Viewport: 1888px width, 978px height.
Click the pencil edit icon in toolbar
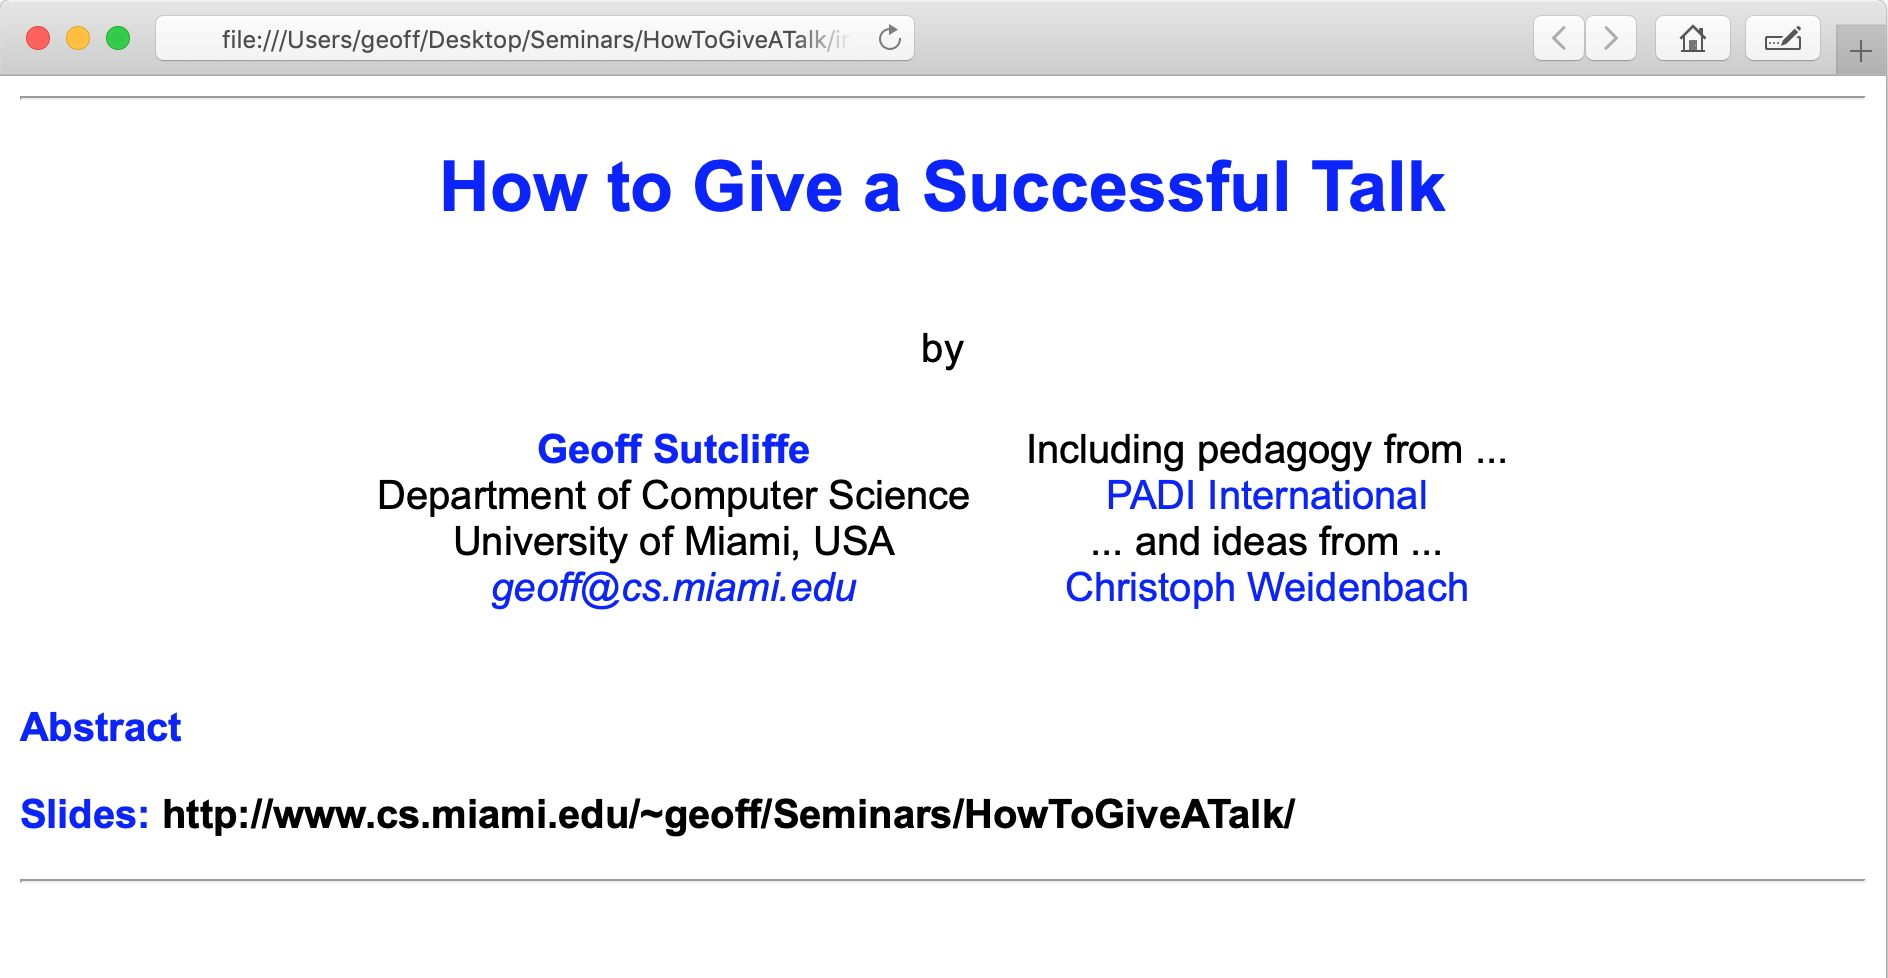(x=1782, y=39)
